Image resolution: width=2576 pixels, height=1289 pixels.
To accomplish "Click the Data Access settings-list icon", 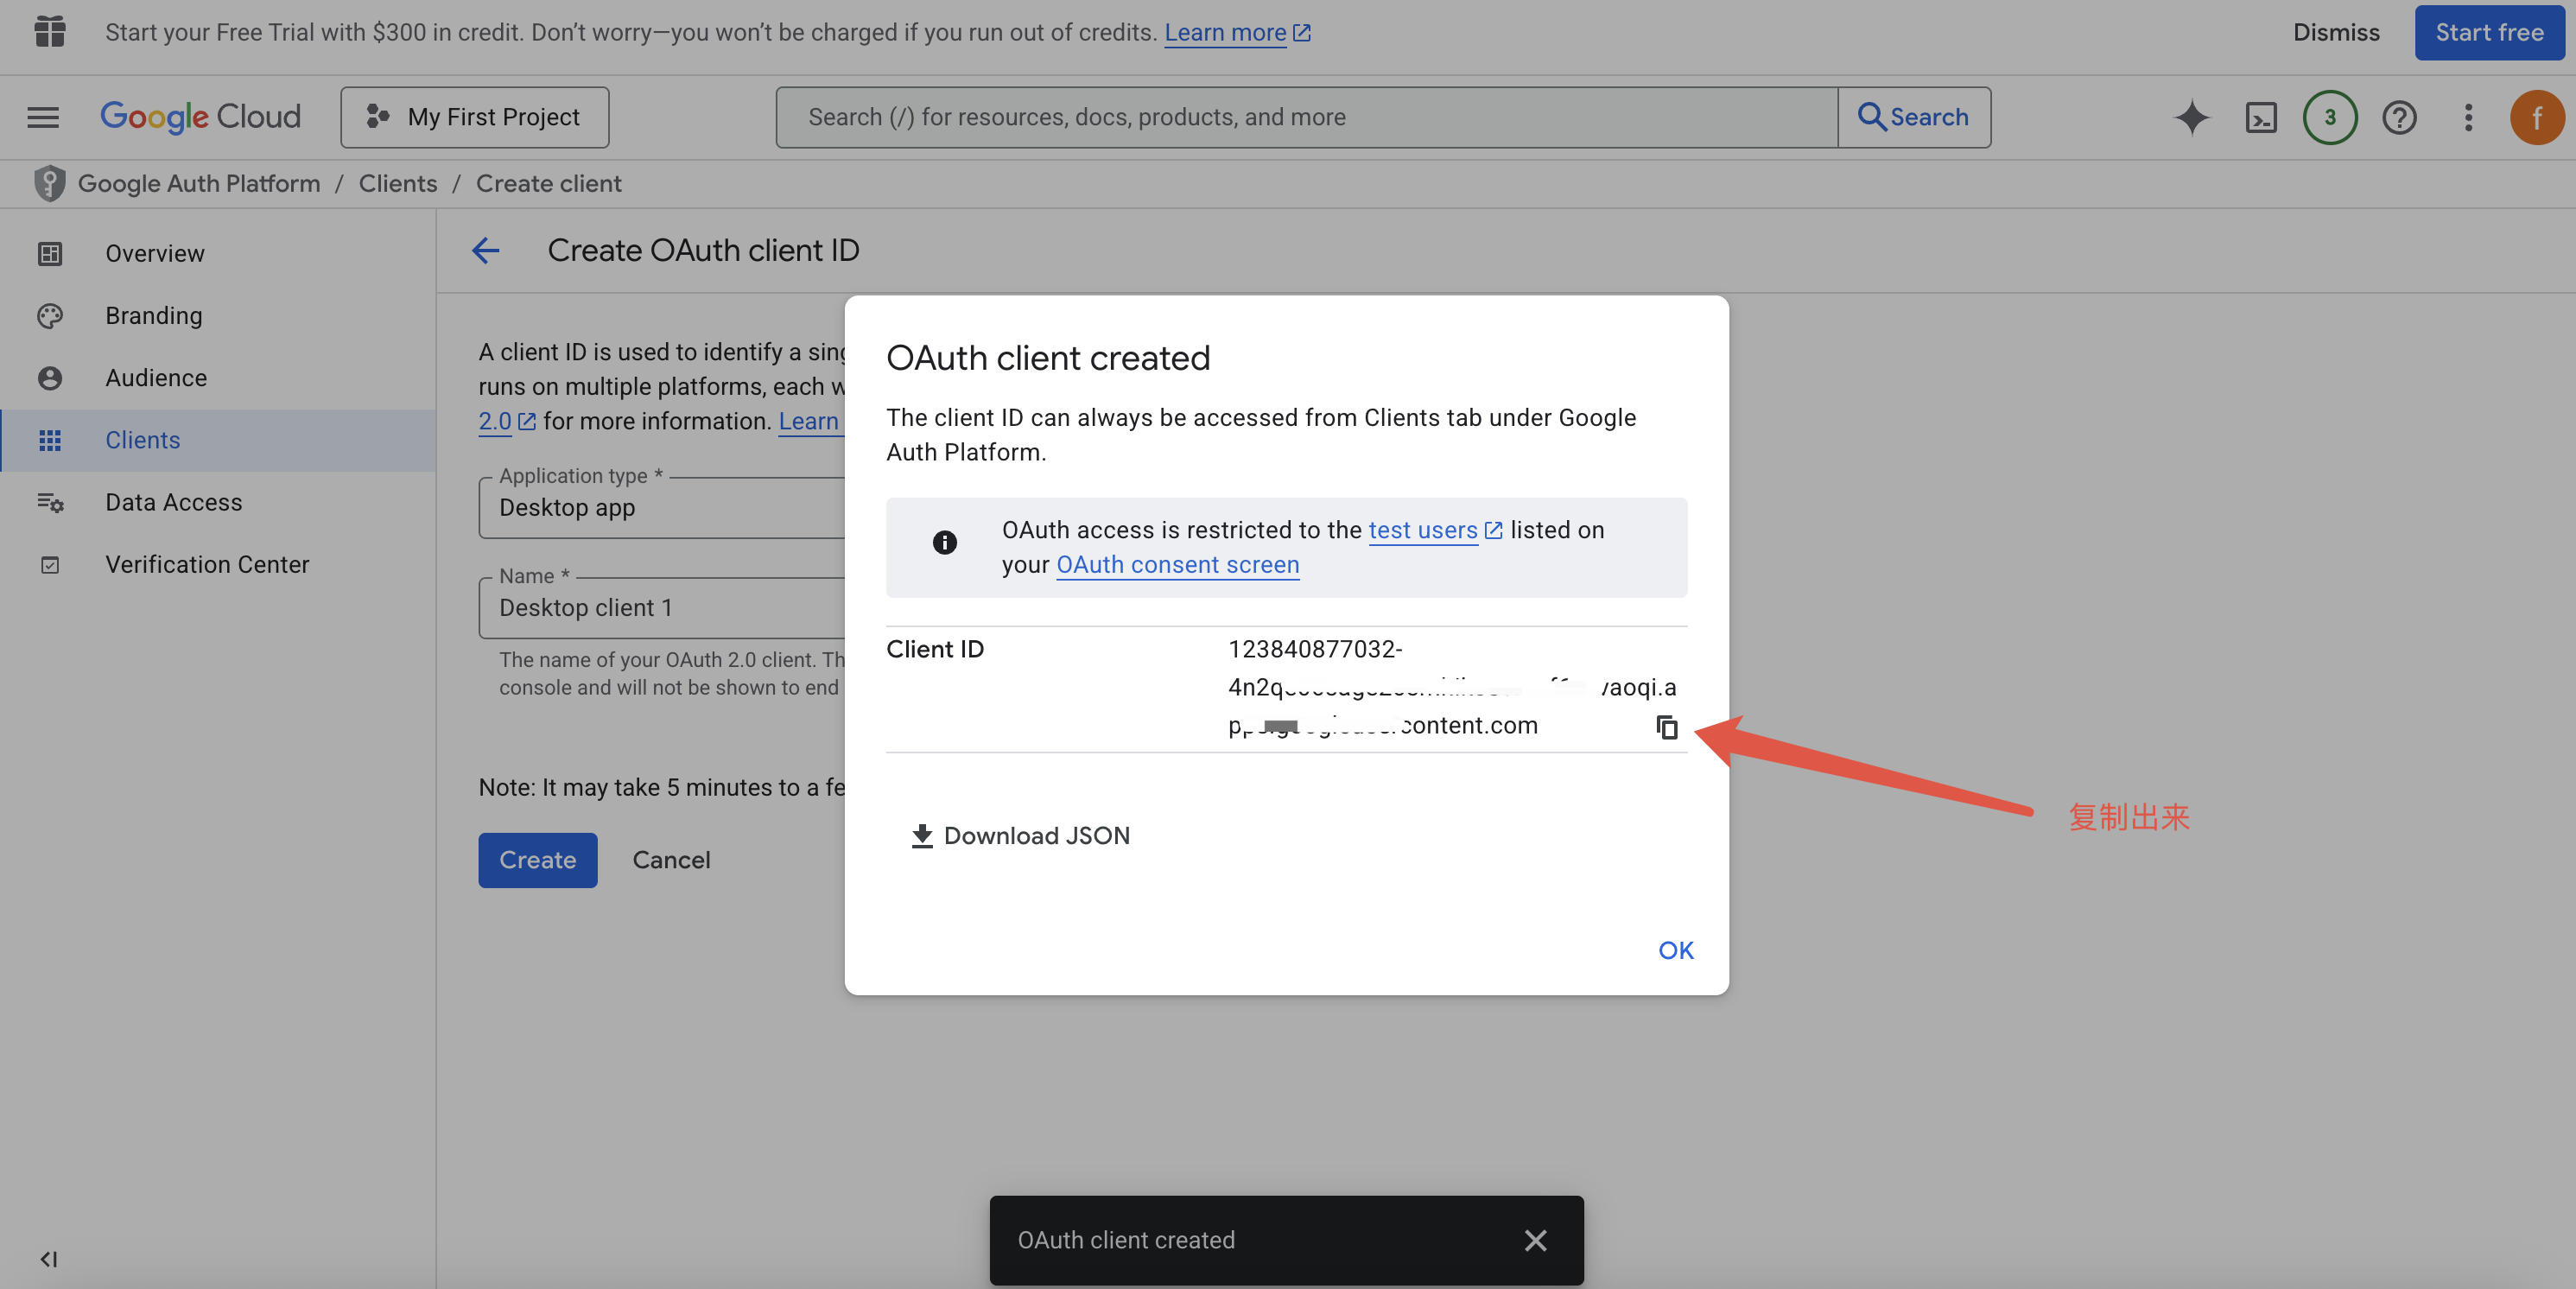I will pos(50,502).
